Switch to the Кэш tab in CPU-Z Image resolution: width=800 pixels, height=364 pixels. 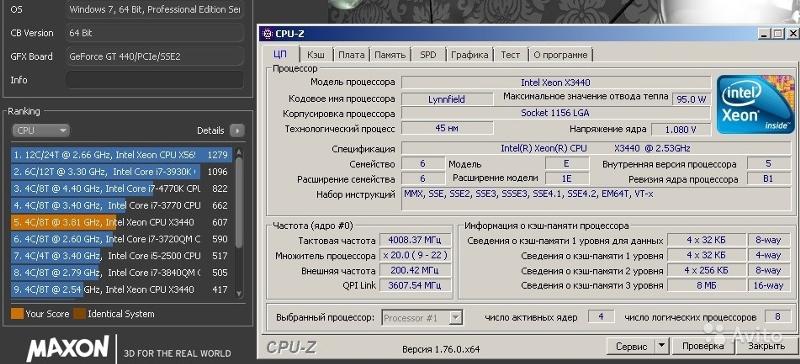pyautogui.click(x=317, y=55)
